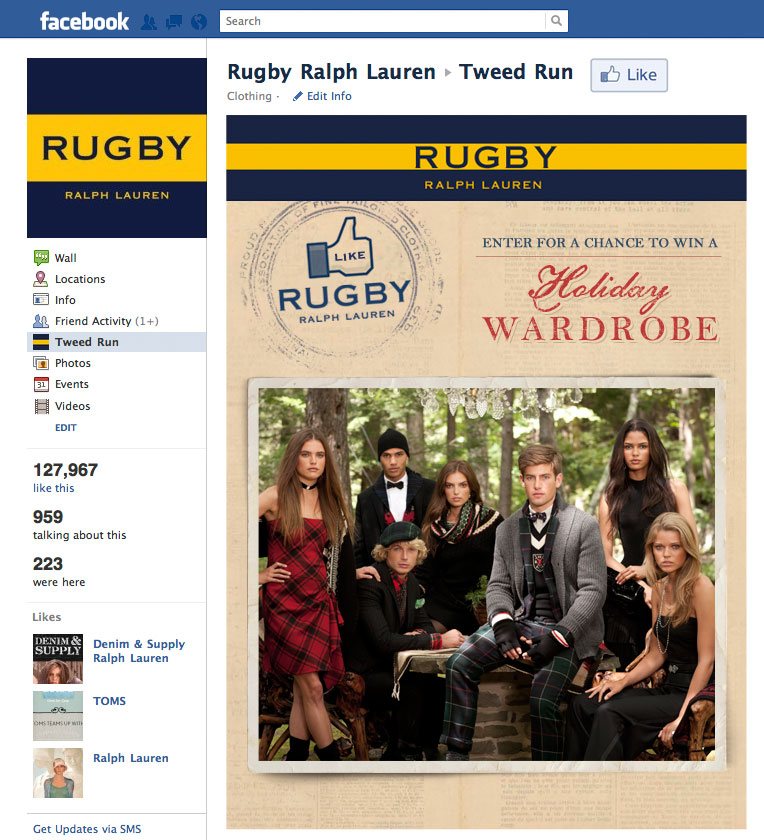Click the facebook logo

[x=84, y=21]
